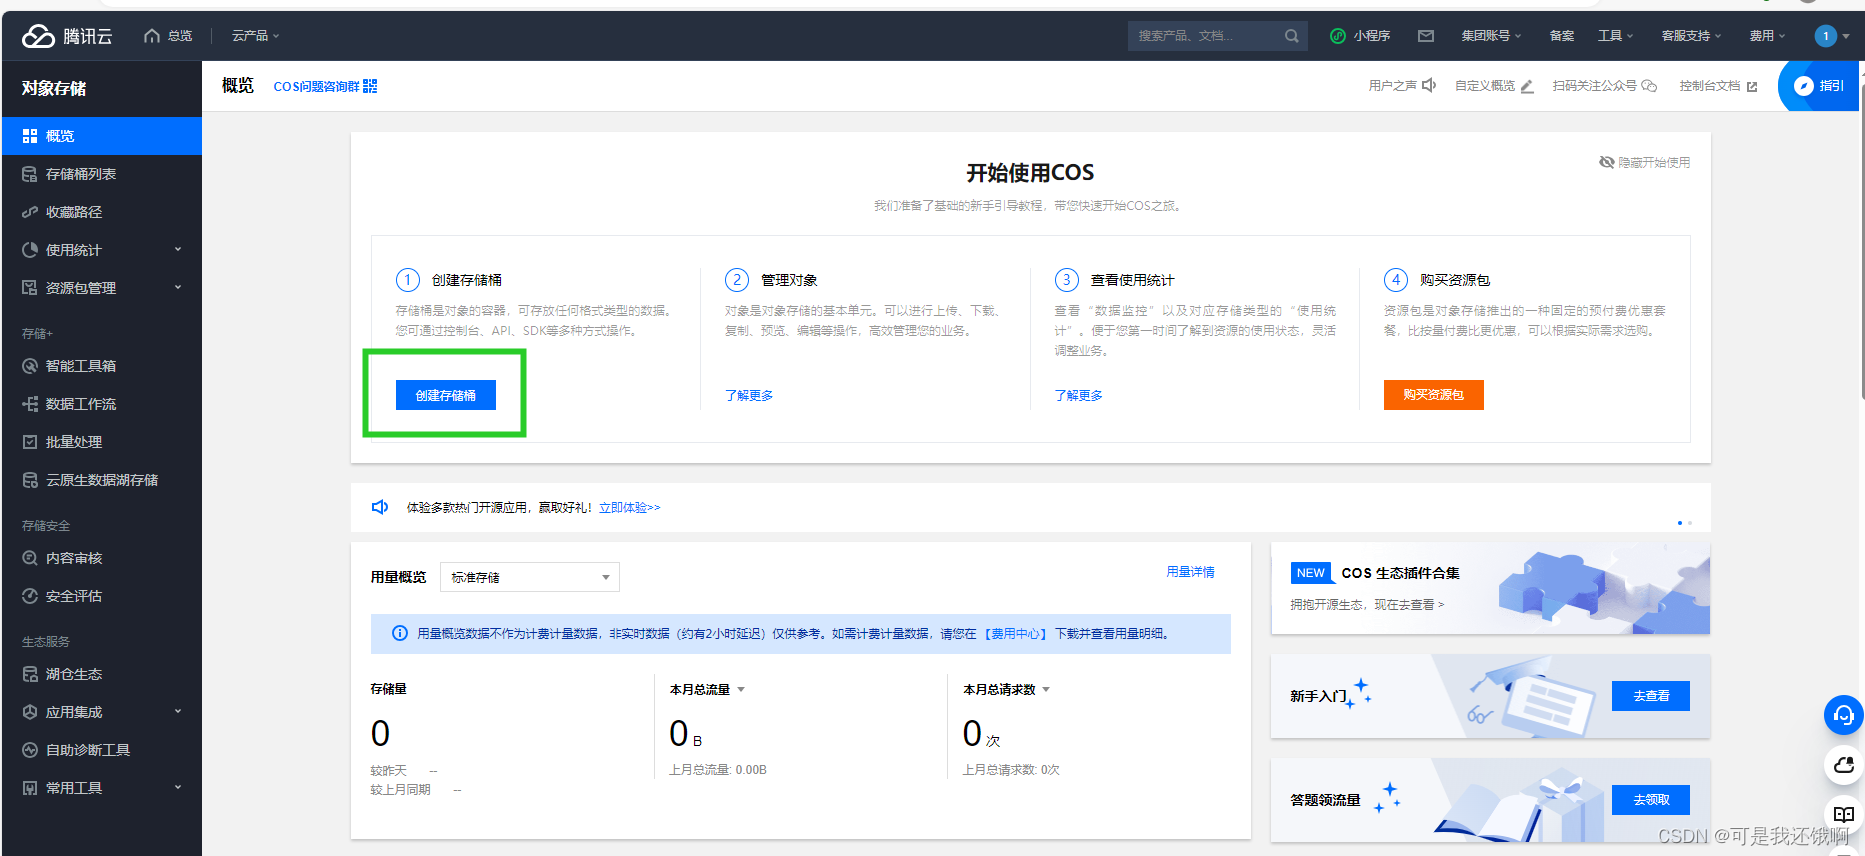
Task: Open the COS 生态插件合集 banner
Action: (x=1490, y=588)
